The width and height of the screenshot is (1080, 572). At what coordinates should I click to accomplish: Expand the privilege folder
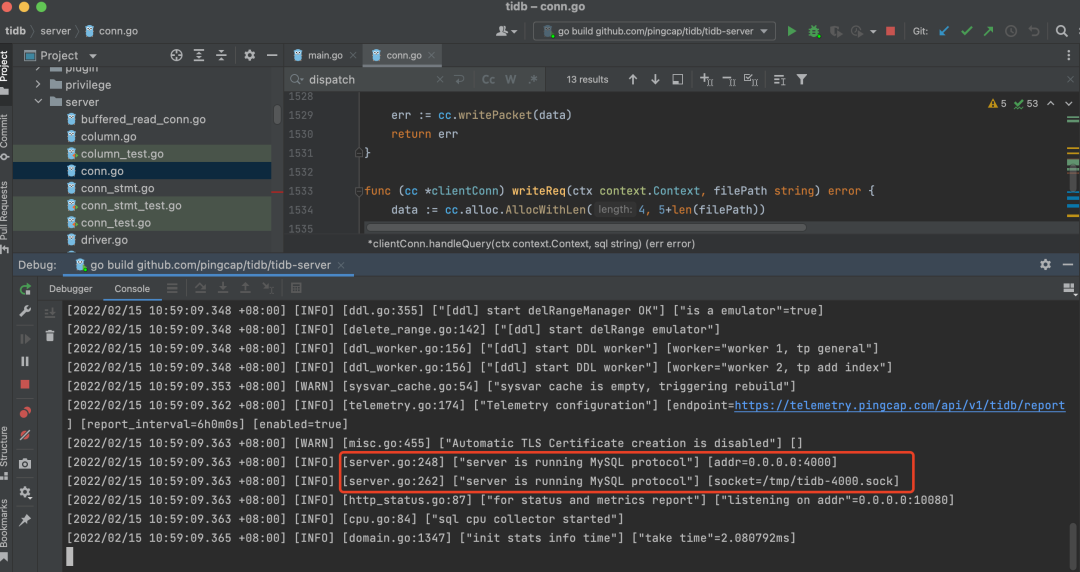tap(39, 85)
